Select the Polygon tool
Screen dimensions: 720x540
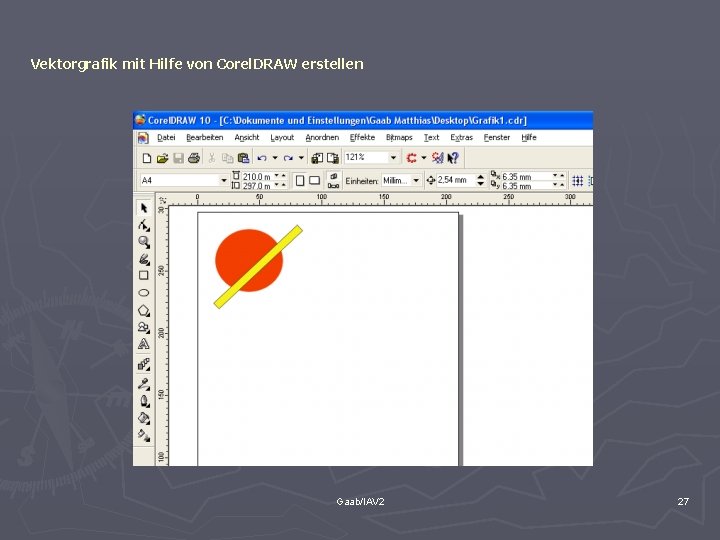(x=144, y=311)
